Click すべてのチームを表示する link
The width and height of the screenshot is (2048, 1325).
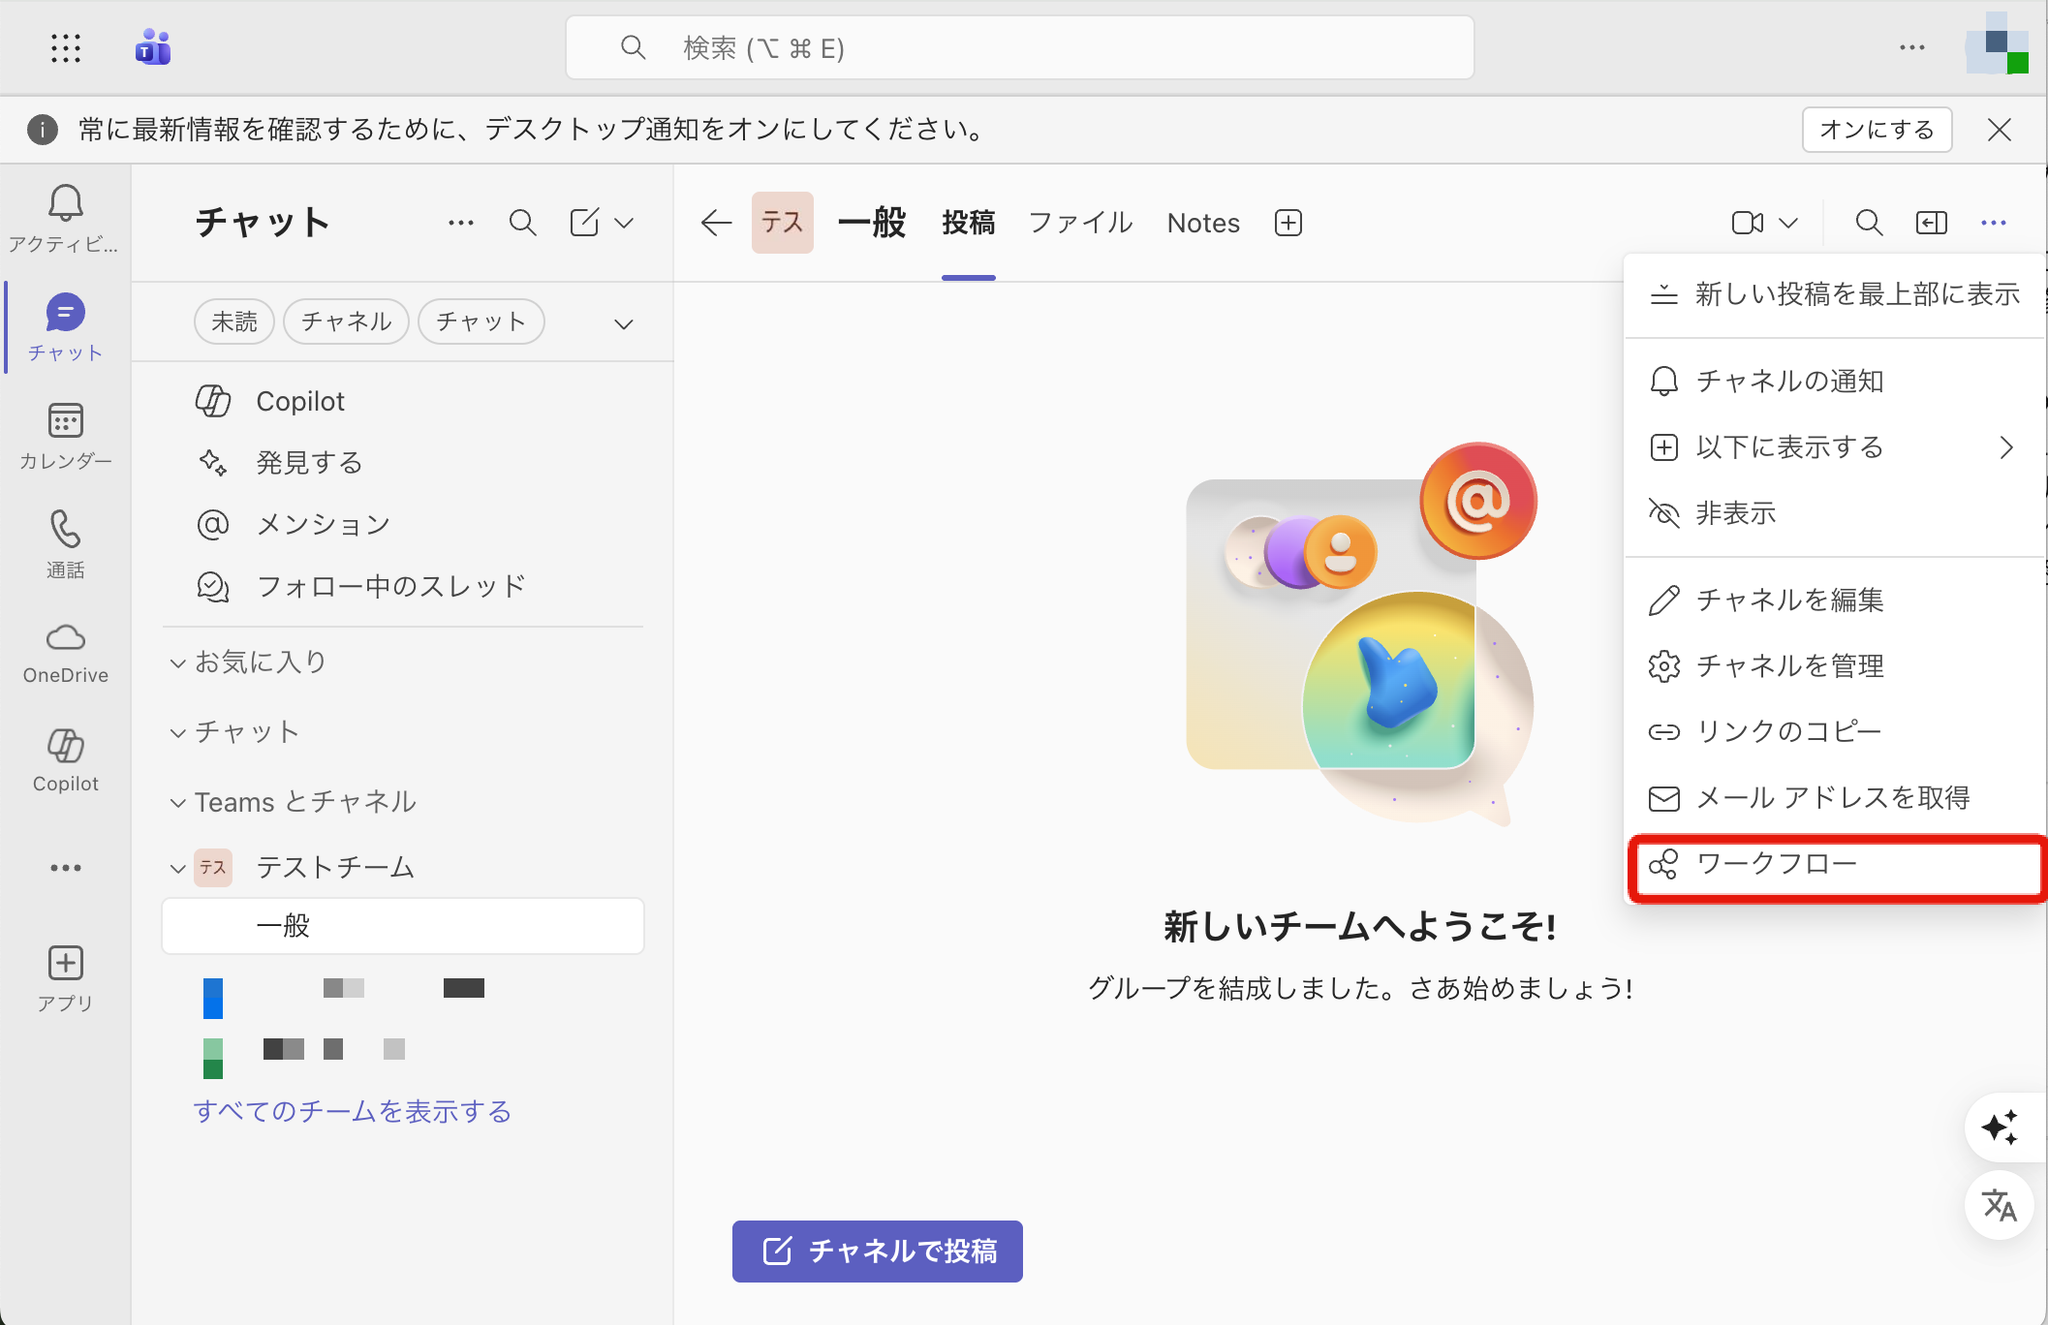click(352, 1111)
